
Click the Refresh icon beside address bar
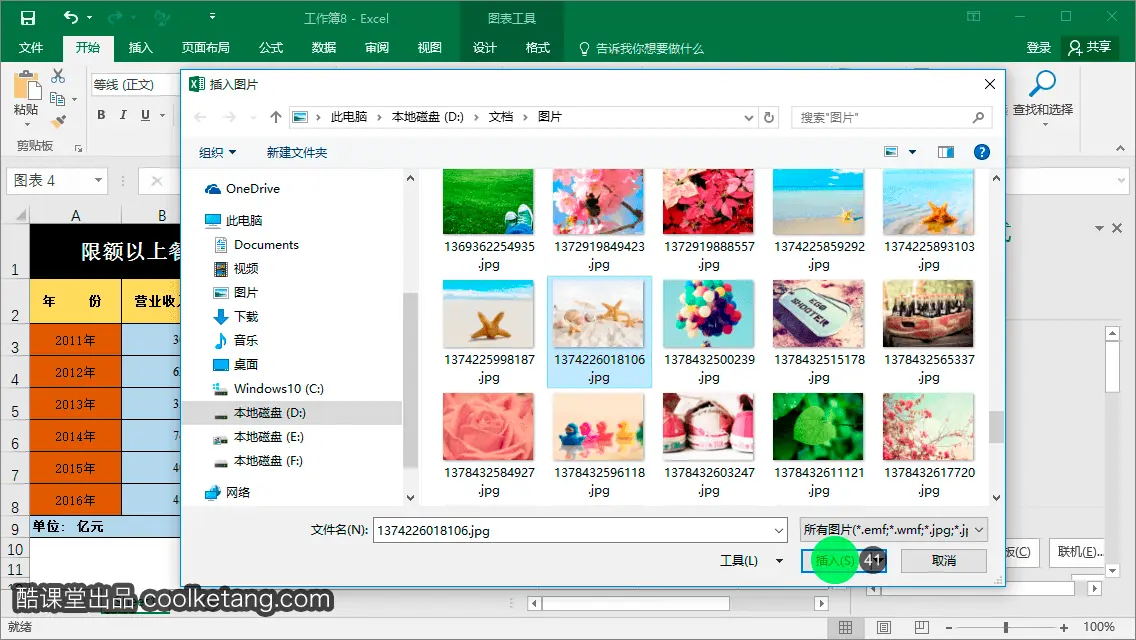point(769,117)
